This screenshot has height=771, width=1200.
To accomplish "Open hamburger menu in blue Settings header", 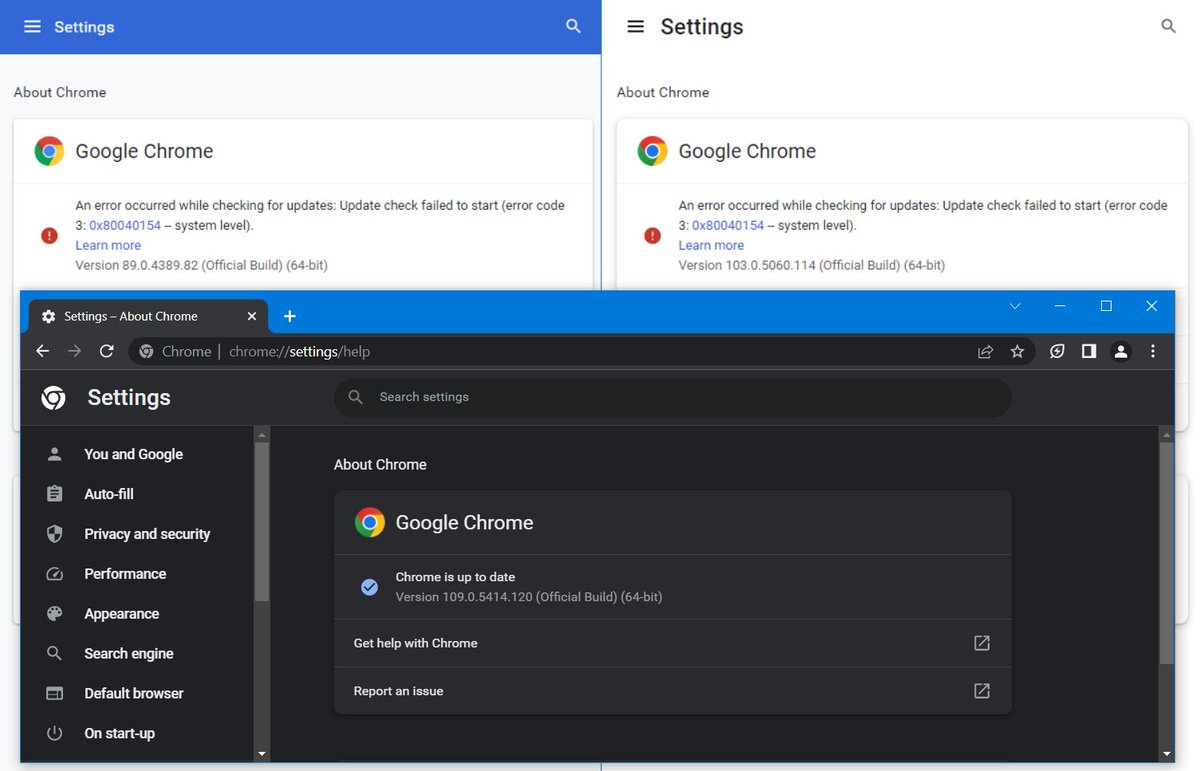I will [x=32, y=27].
